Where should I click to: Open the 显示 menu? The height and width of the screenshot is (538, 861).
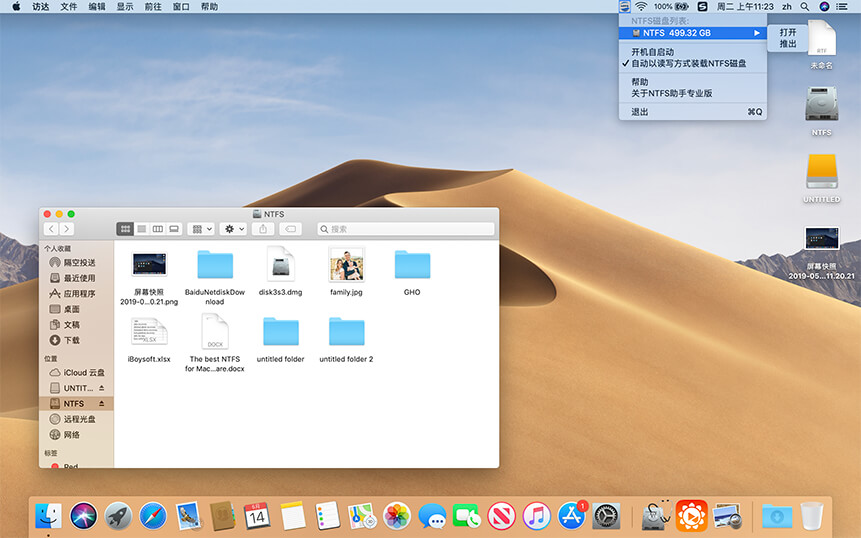coord(125,7)
